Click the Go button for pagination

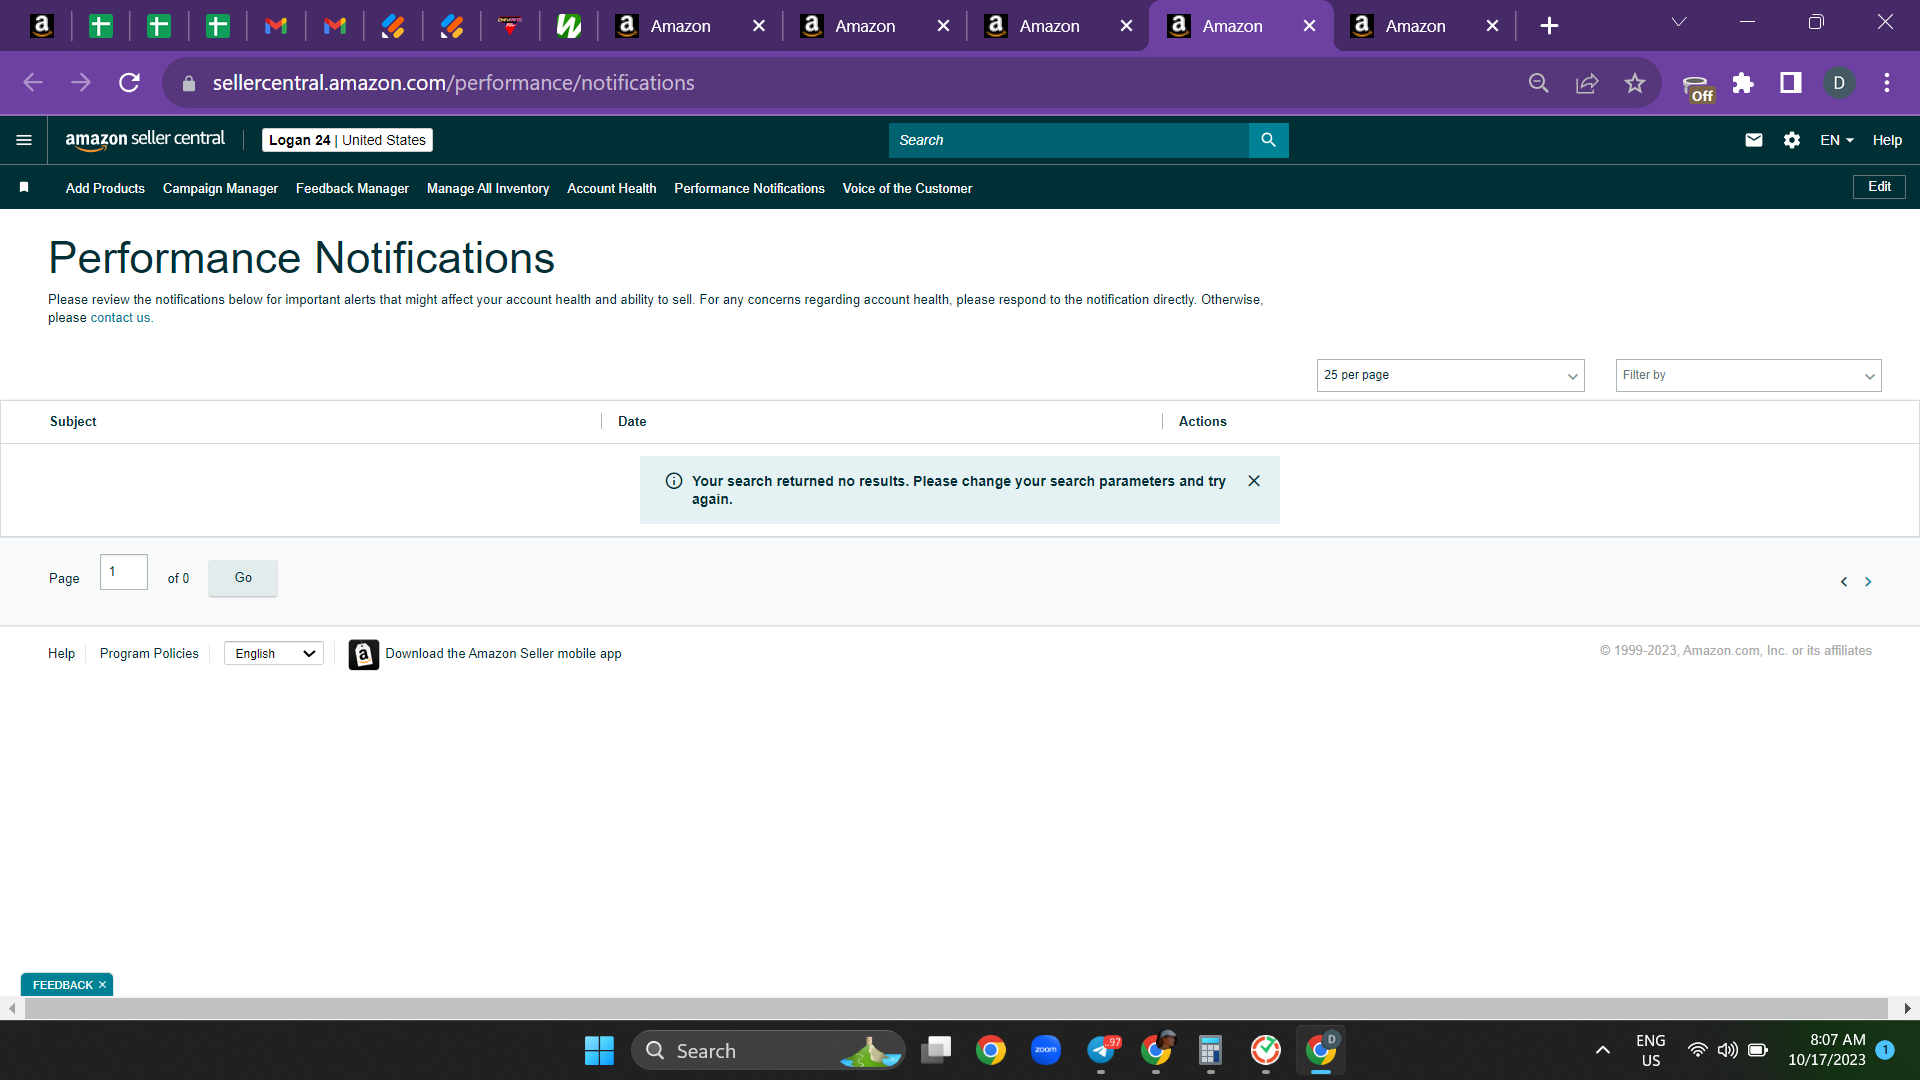[x=243, y=578]
